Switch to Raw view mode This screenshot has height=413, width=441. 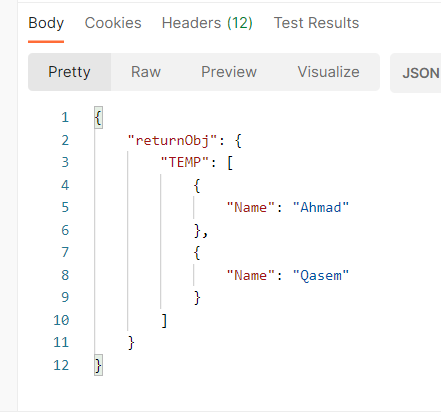pyautogui.click(x=146, y=72)
